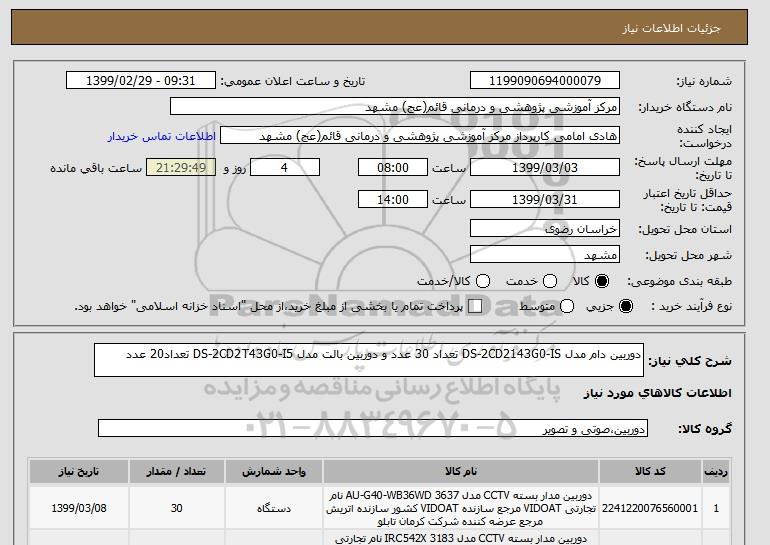Click the AU-G40-WB36WD product name cell

tap(461, 508)
